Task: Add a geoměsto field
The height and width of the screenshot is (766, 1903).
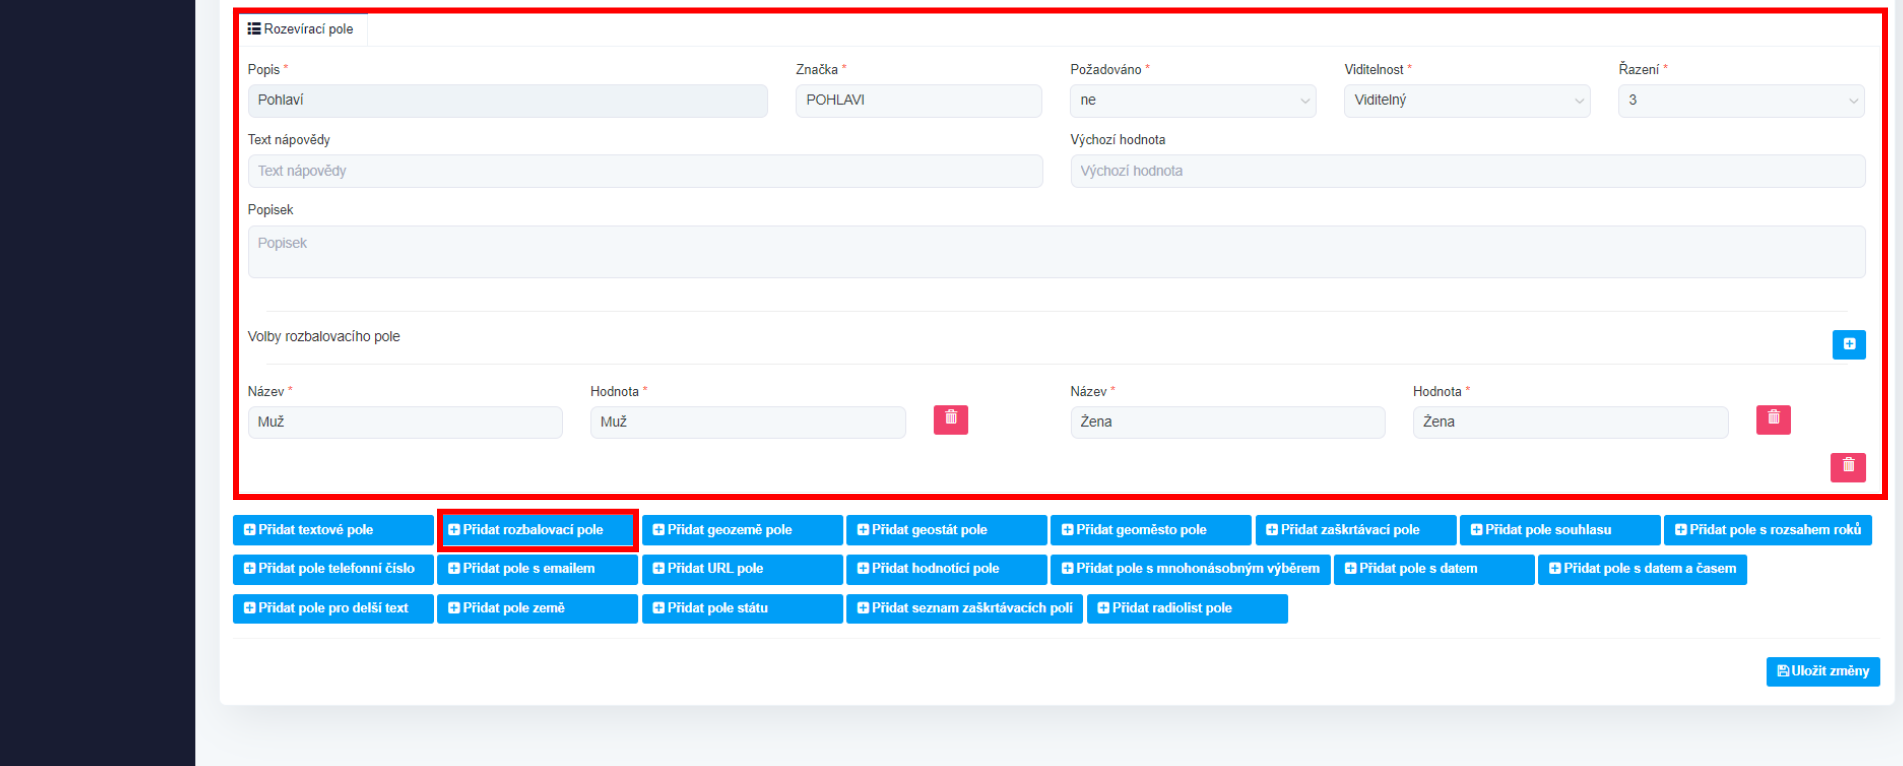Action: coord(1151,530)
